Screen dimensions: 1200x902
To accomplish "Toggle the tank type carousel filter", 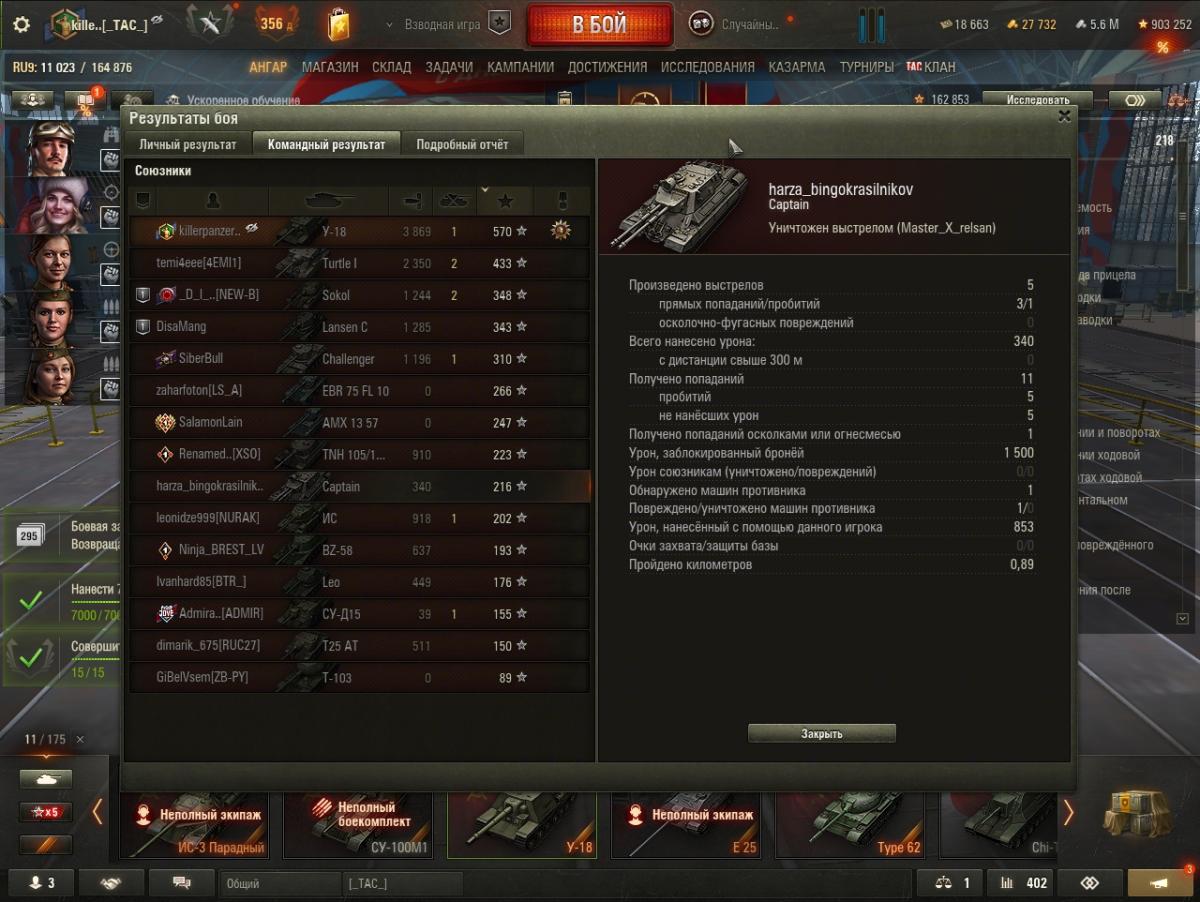I will point(45,778).
